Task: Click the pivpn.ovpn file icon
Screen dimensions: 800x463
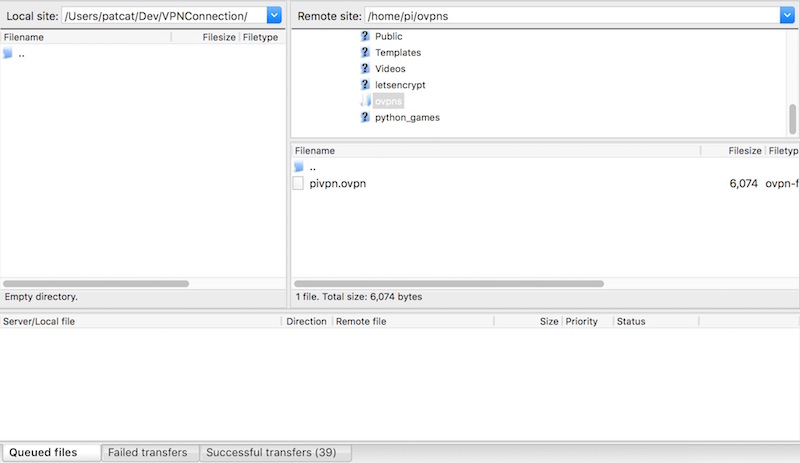Action: (x=298, y=184)
